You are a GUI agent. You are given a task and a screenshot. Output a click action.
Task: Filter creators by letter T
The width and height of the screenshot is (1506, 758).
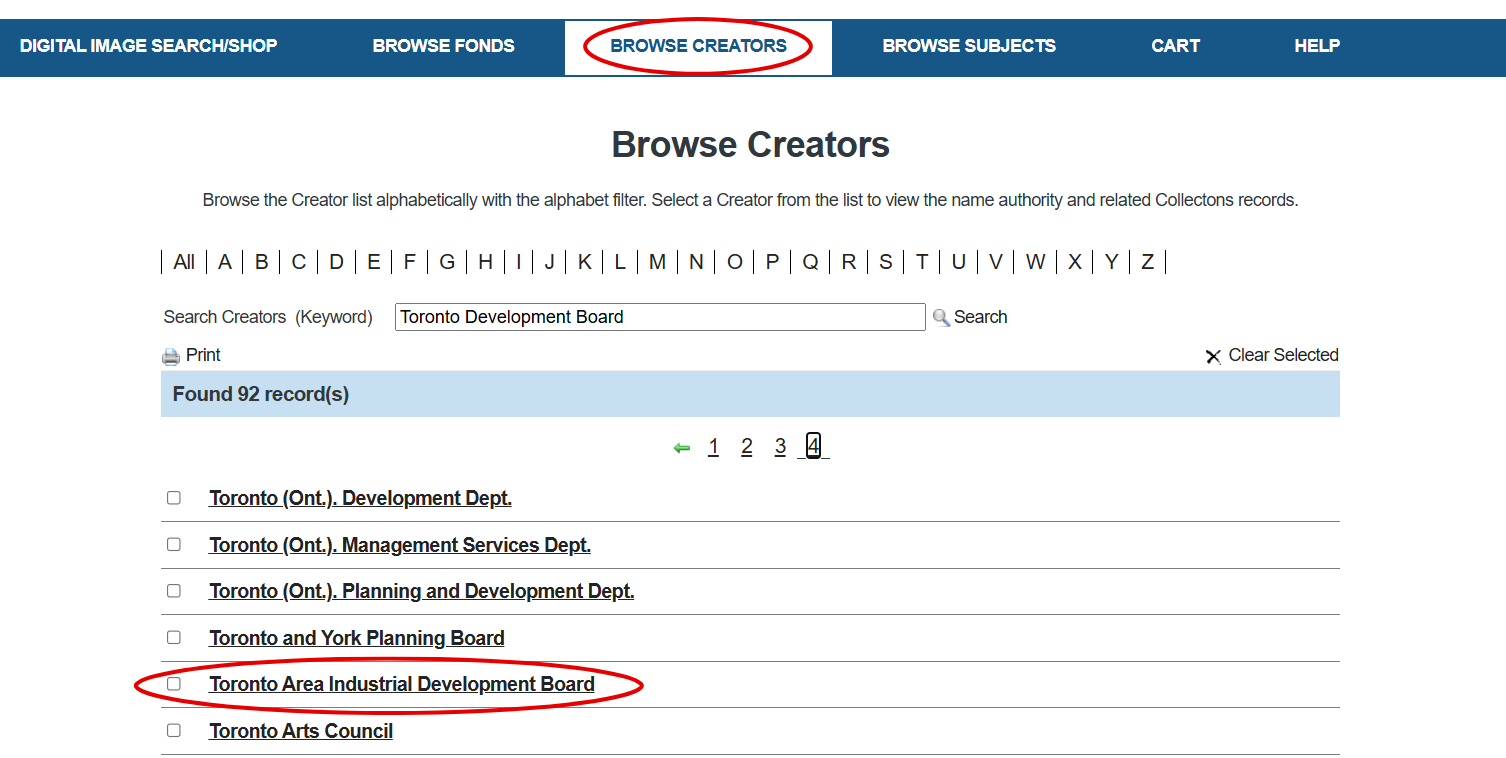(922, 262)
